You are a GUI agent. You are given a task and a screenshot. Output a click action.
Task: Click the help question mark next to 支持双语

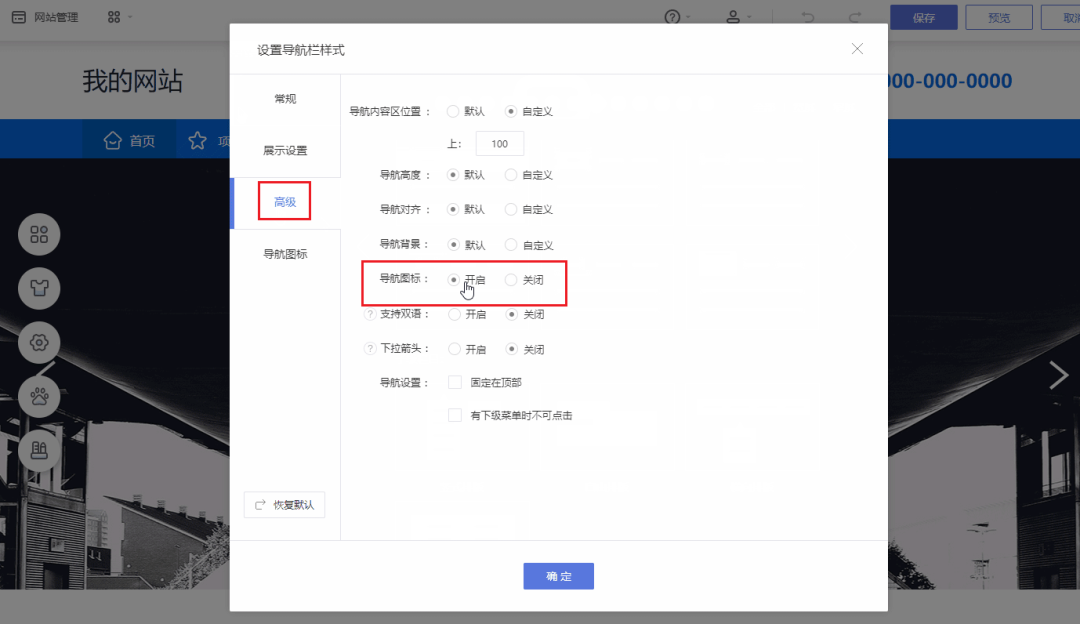[370, 314]
